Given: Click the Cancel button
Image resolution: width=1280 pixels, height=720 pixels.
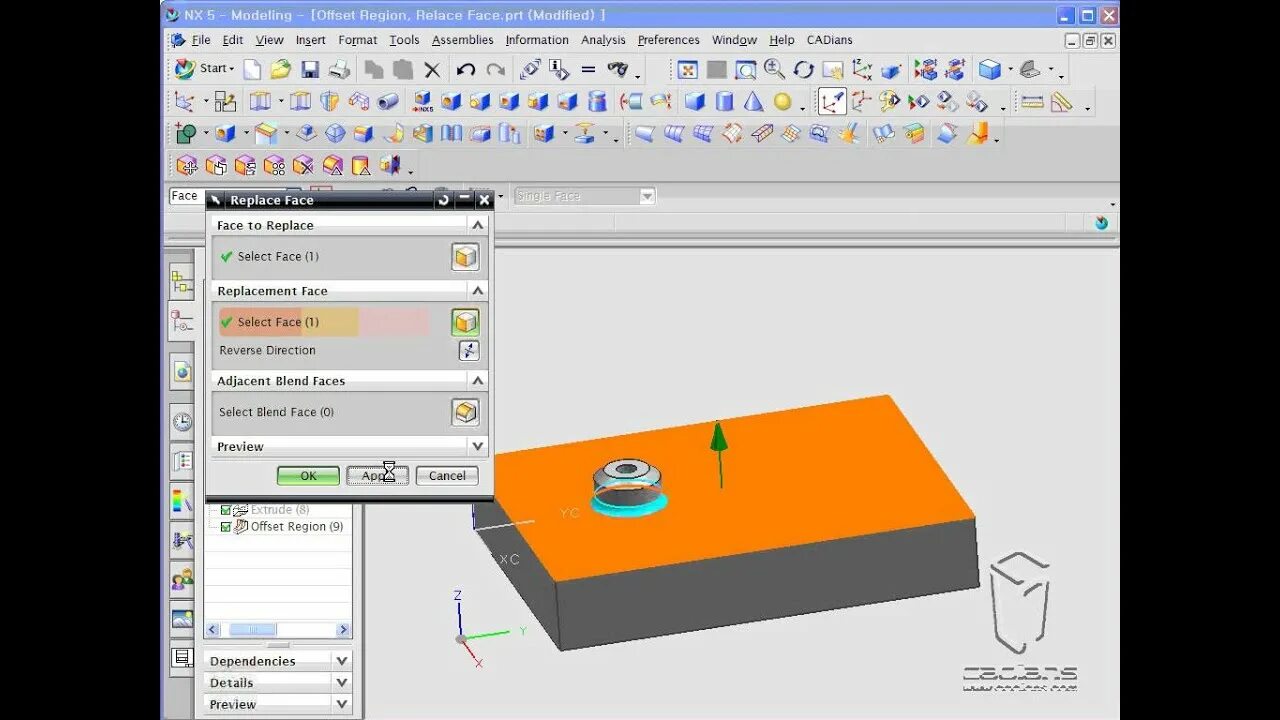Looking at the screenshot, I should pos(447,476).
